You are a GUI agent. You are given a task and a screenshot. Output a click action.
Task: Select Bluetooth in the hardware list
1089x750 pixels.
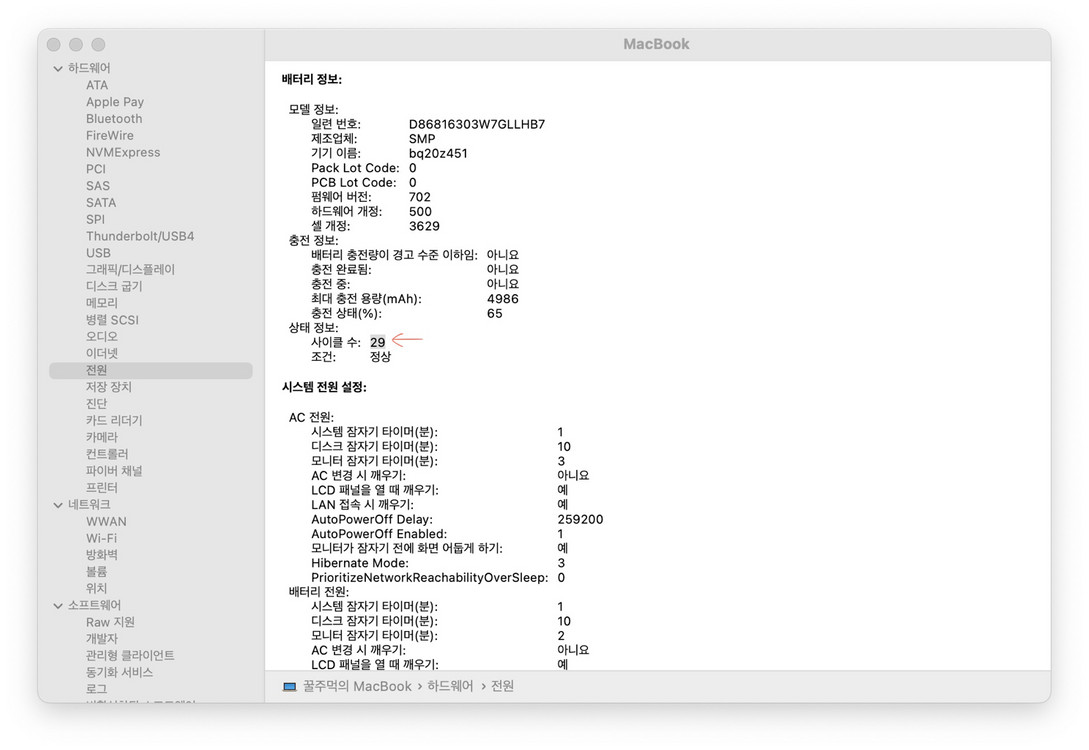(x=113, y=118)
